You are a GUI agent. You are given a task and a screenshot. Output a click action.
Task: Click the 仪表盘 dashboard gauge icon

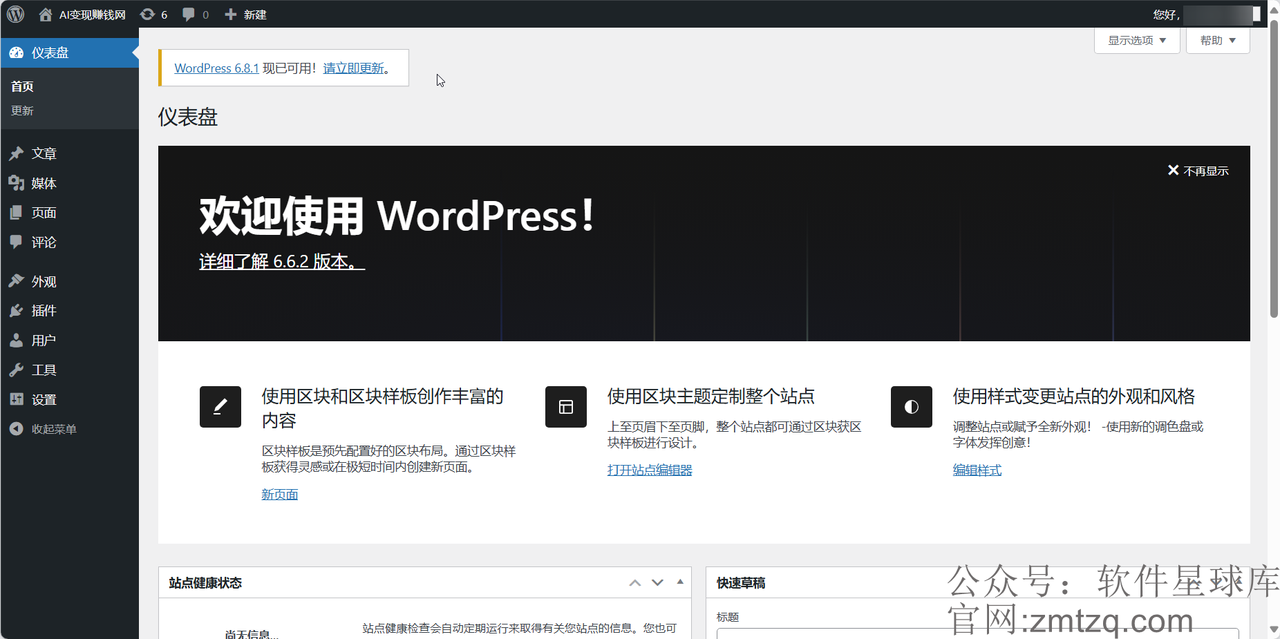[16, 52]
